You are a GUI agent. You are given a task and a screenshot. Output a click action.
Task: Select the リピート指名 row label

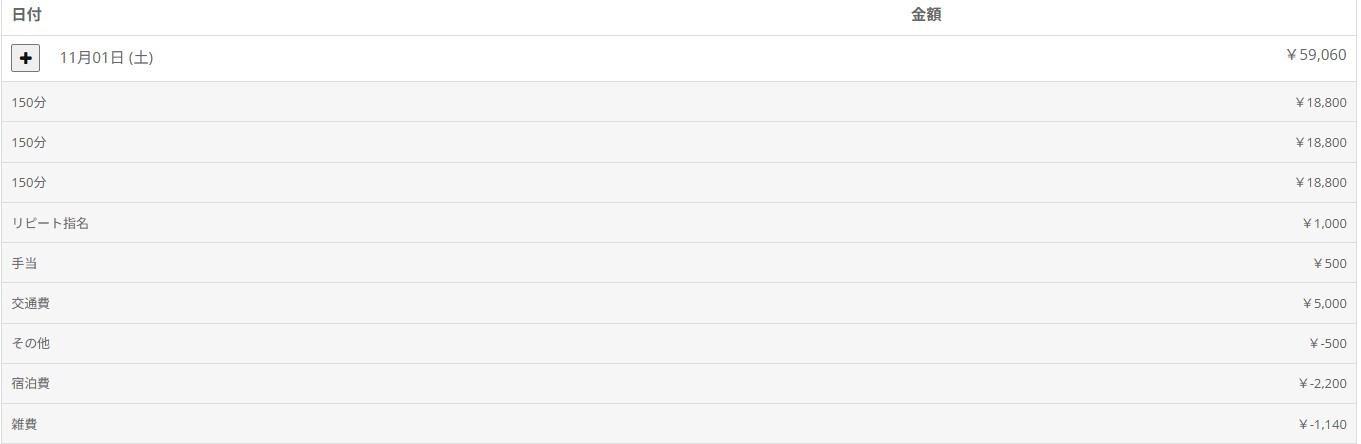click(50, 223)
